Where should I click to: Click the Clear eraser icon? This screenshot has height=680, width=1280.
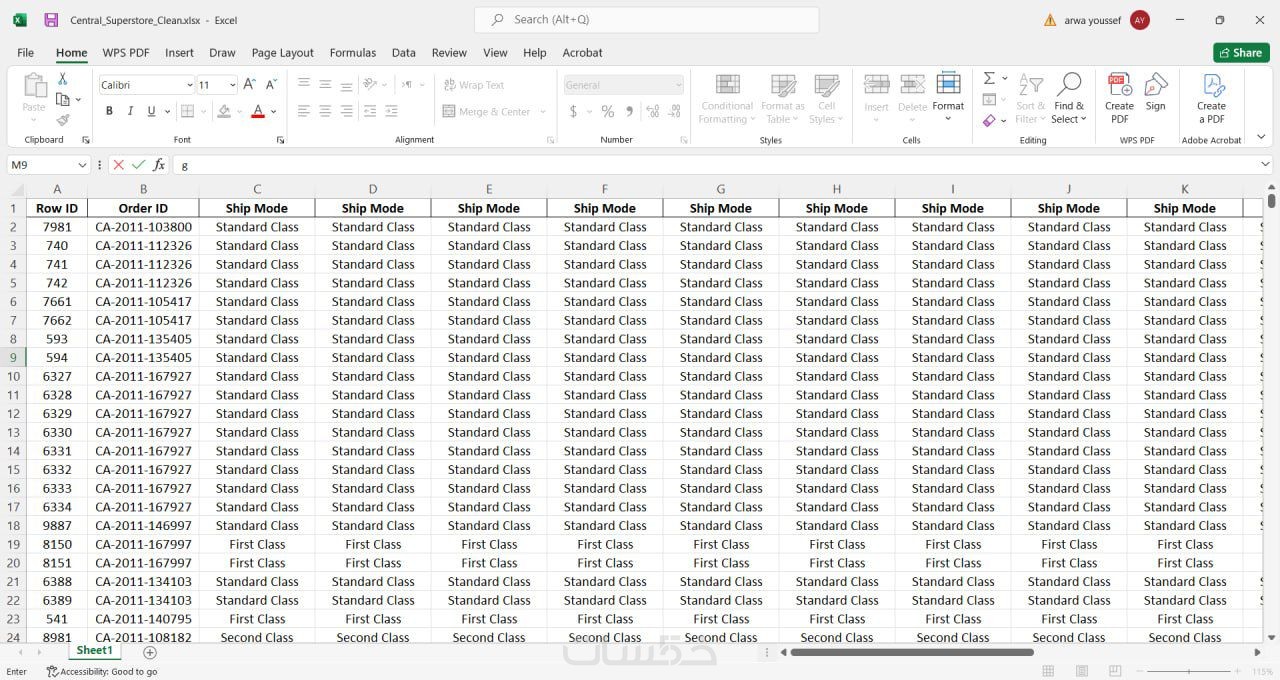[x=989, y=121]
